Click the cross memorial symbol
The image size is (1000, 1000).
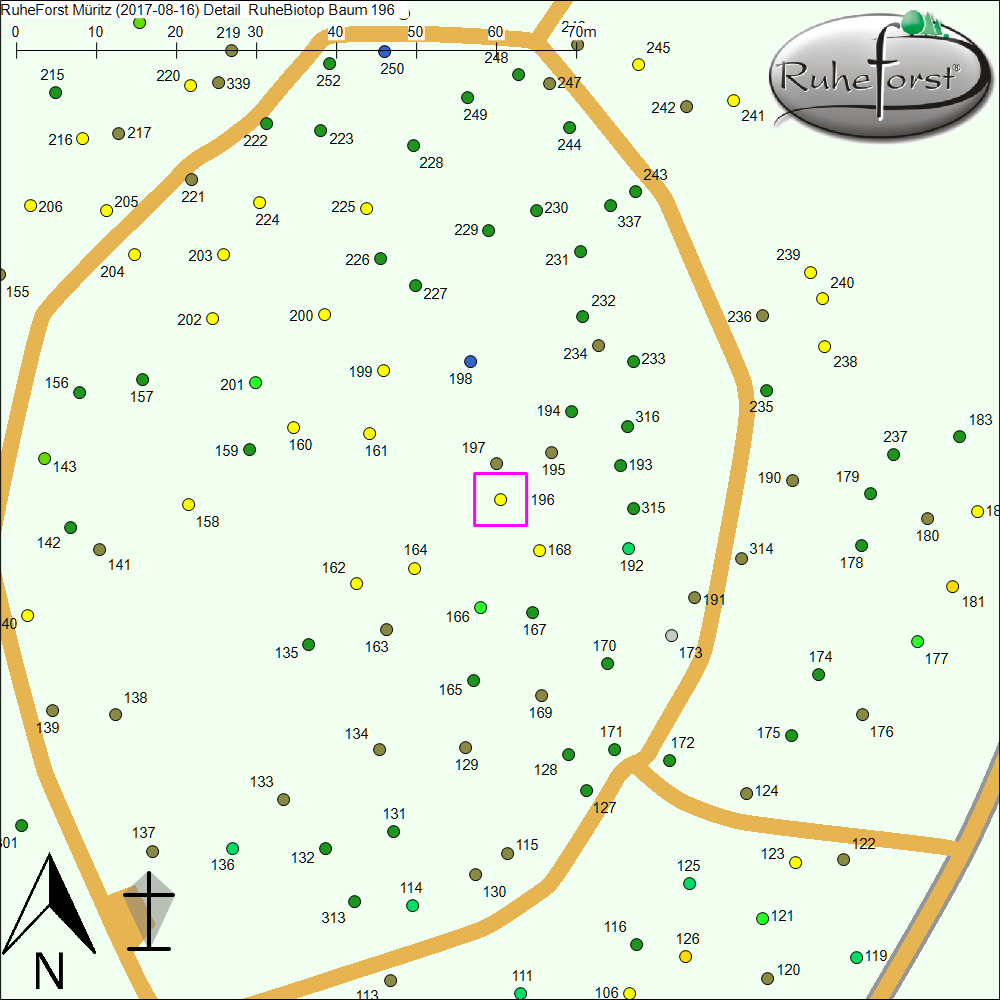148,910
